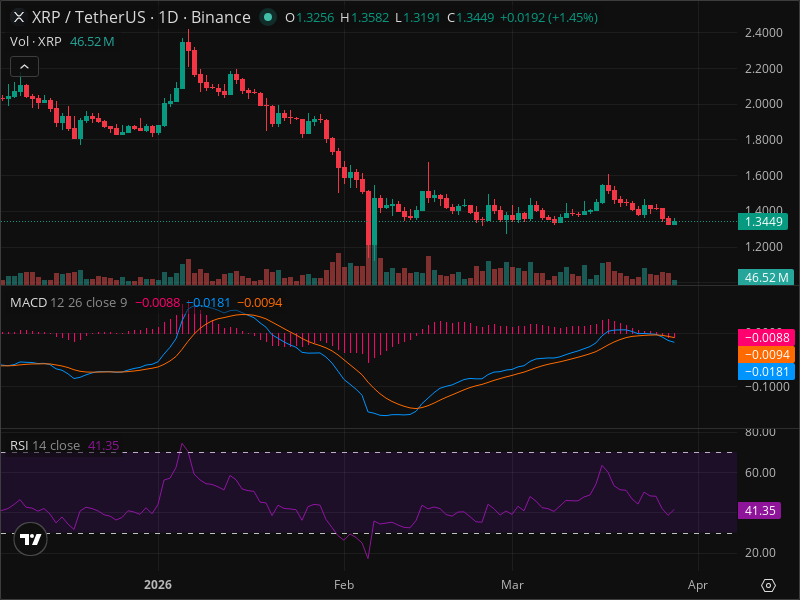This screenshot has width=800, height=600.
Task: Click the 2026 label on the time axis
Action: pos(158,585)
